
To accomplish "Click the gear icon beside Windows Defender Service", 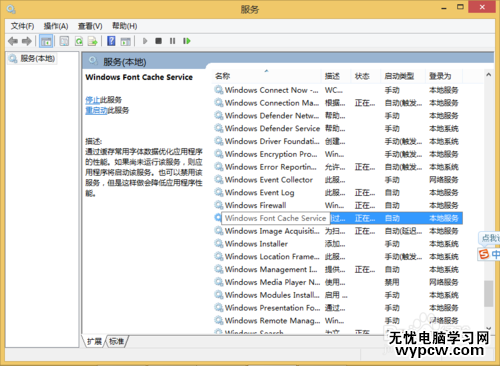I will (219, 128).
